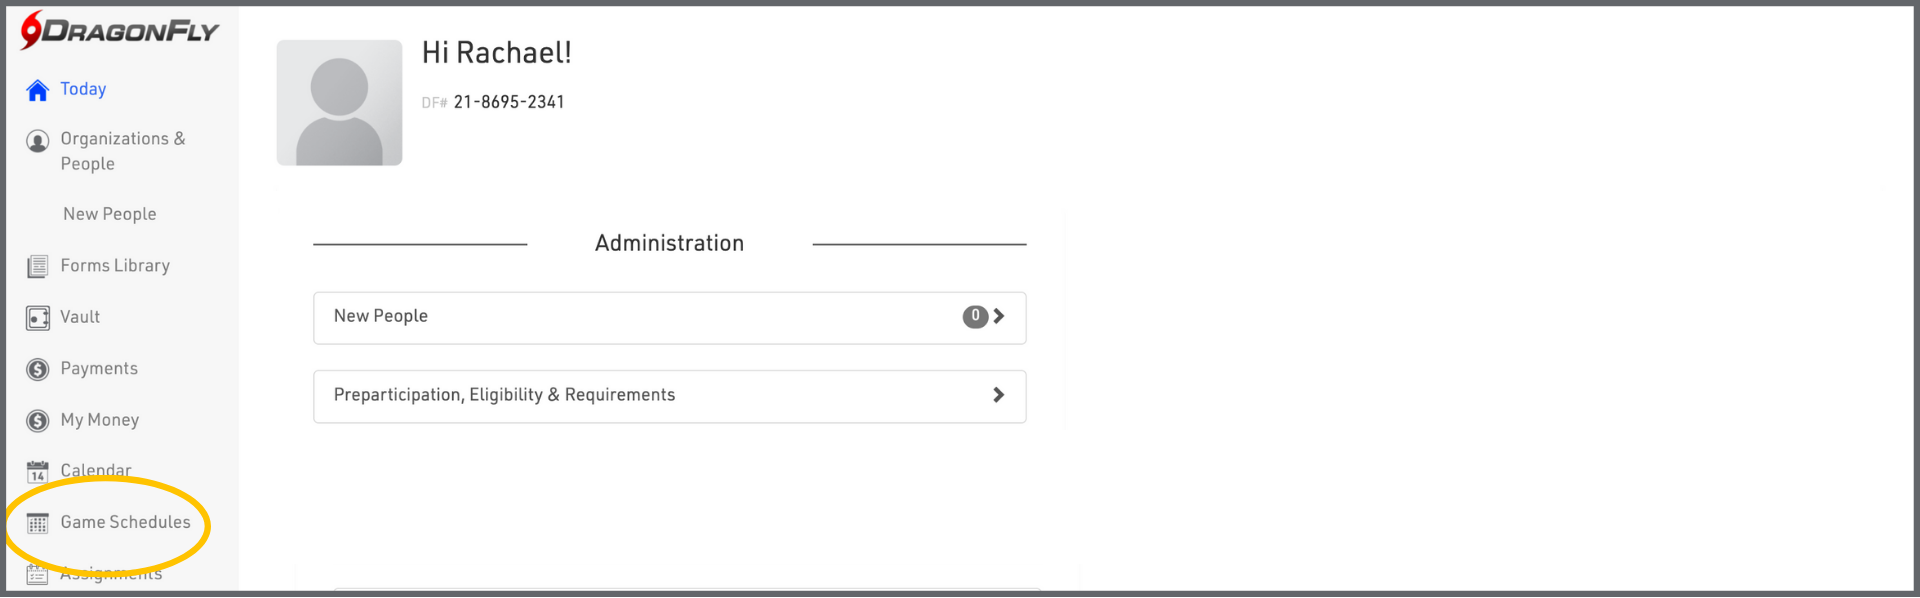1920x598 pixels.
Task: Click the Forms Library document icon
Action: pyautogui.click(x=38, y=266)
